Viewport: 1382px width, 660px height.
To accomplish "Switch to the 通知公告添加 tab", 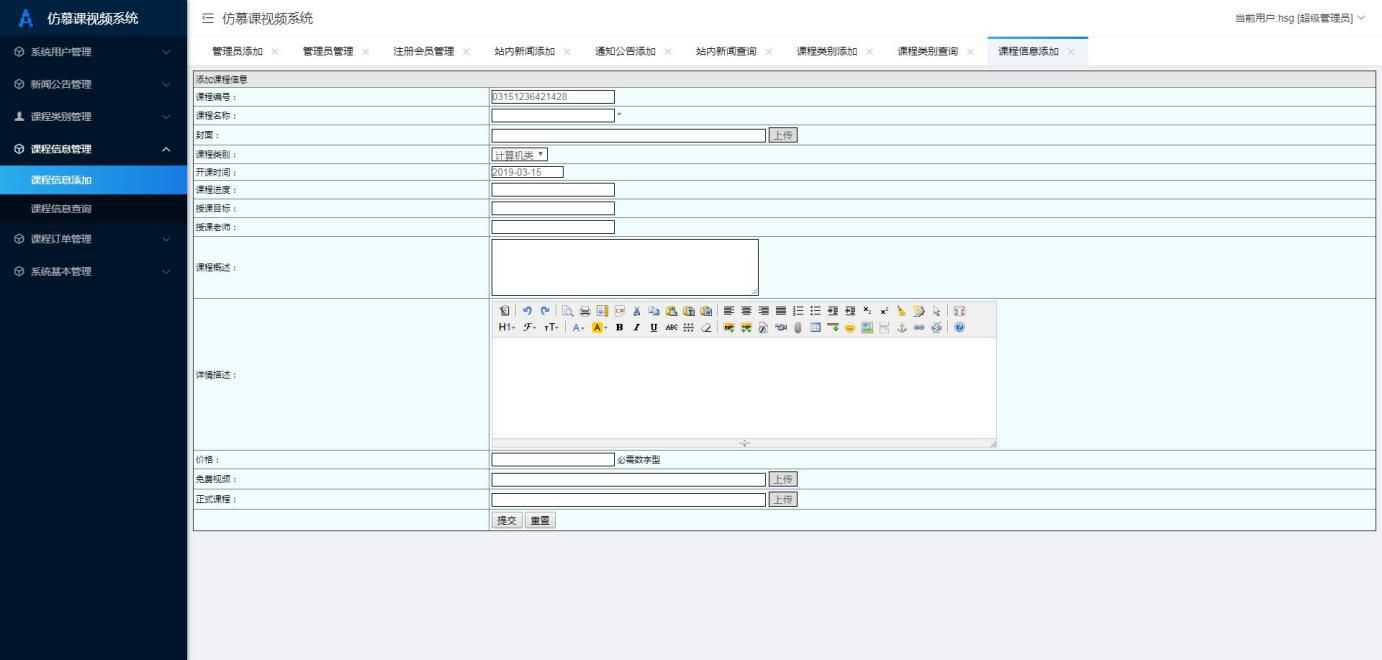I will coord(626,51).
